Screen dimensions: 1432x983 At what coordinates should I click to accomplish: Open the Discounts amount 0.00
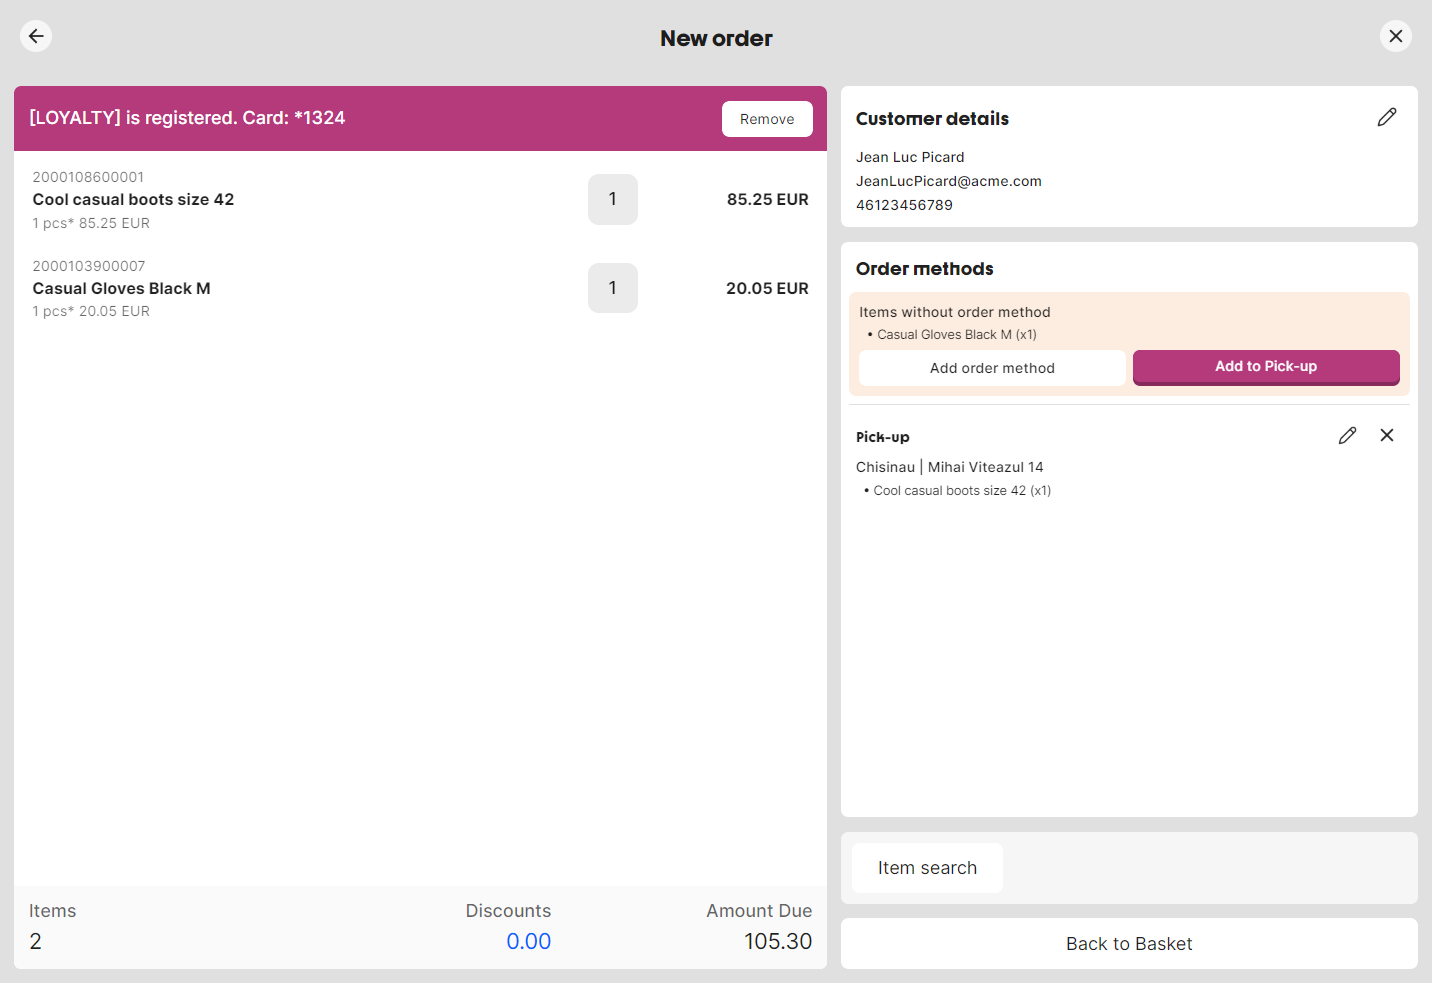coord(528,941)
